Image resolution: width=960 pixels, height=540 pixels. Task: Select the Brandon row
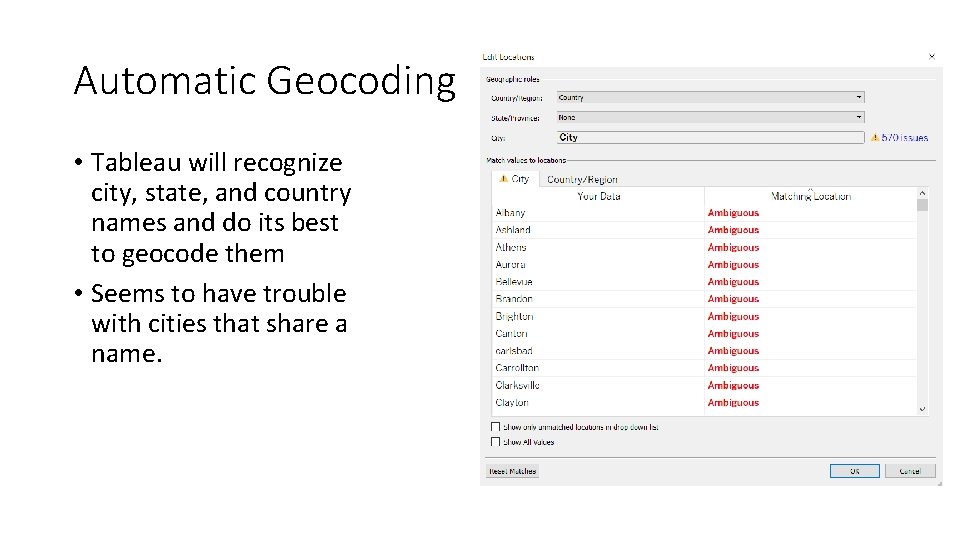(704, 299)
